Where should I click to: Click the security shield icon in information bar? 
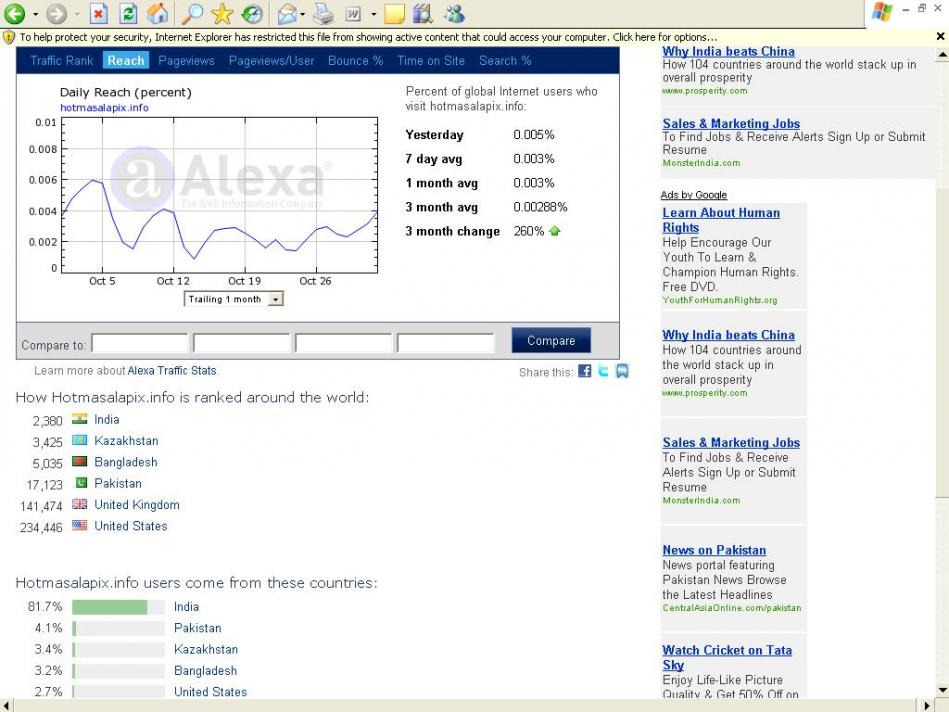point(8,38)
